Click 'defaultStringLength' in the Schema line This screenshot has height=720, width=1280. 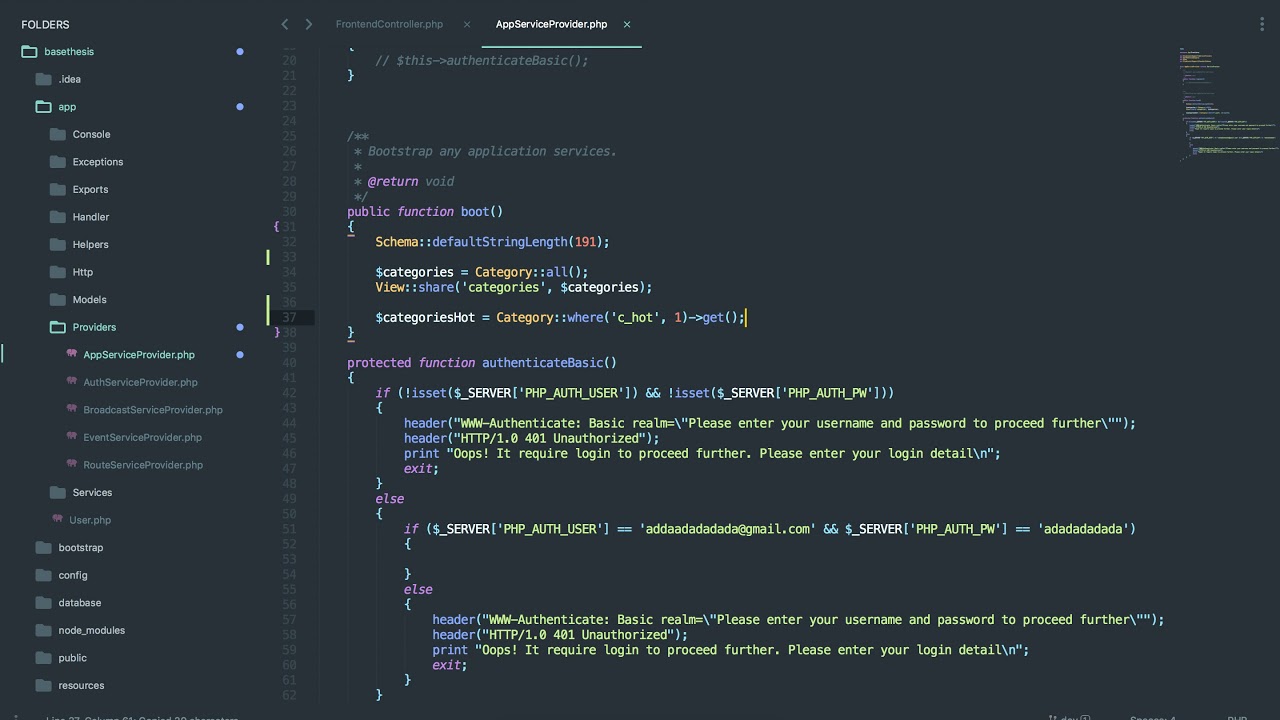tap(500, 242)
